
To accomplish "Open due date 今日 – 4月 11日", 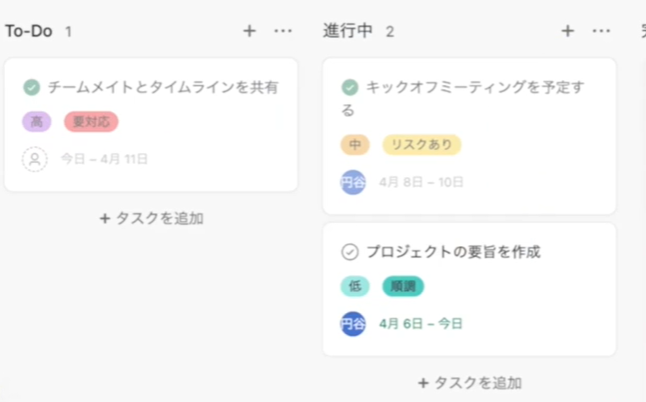I will pyautogui.click(x=104, y=159).
